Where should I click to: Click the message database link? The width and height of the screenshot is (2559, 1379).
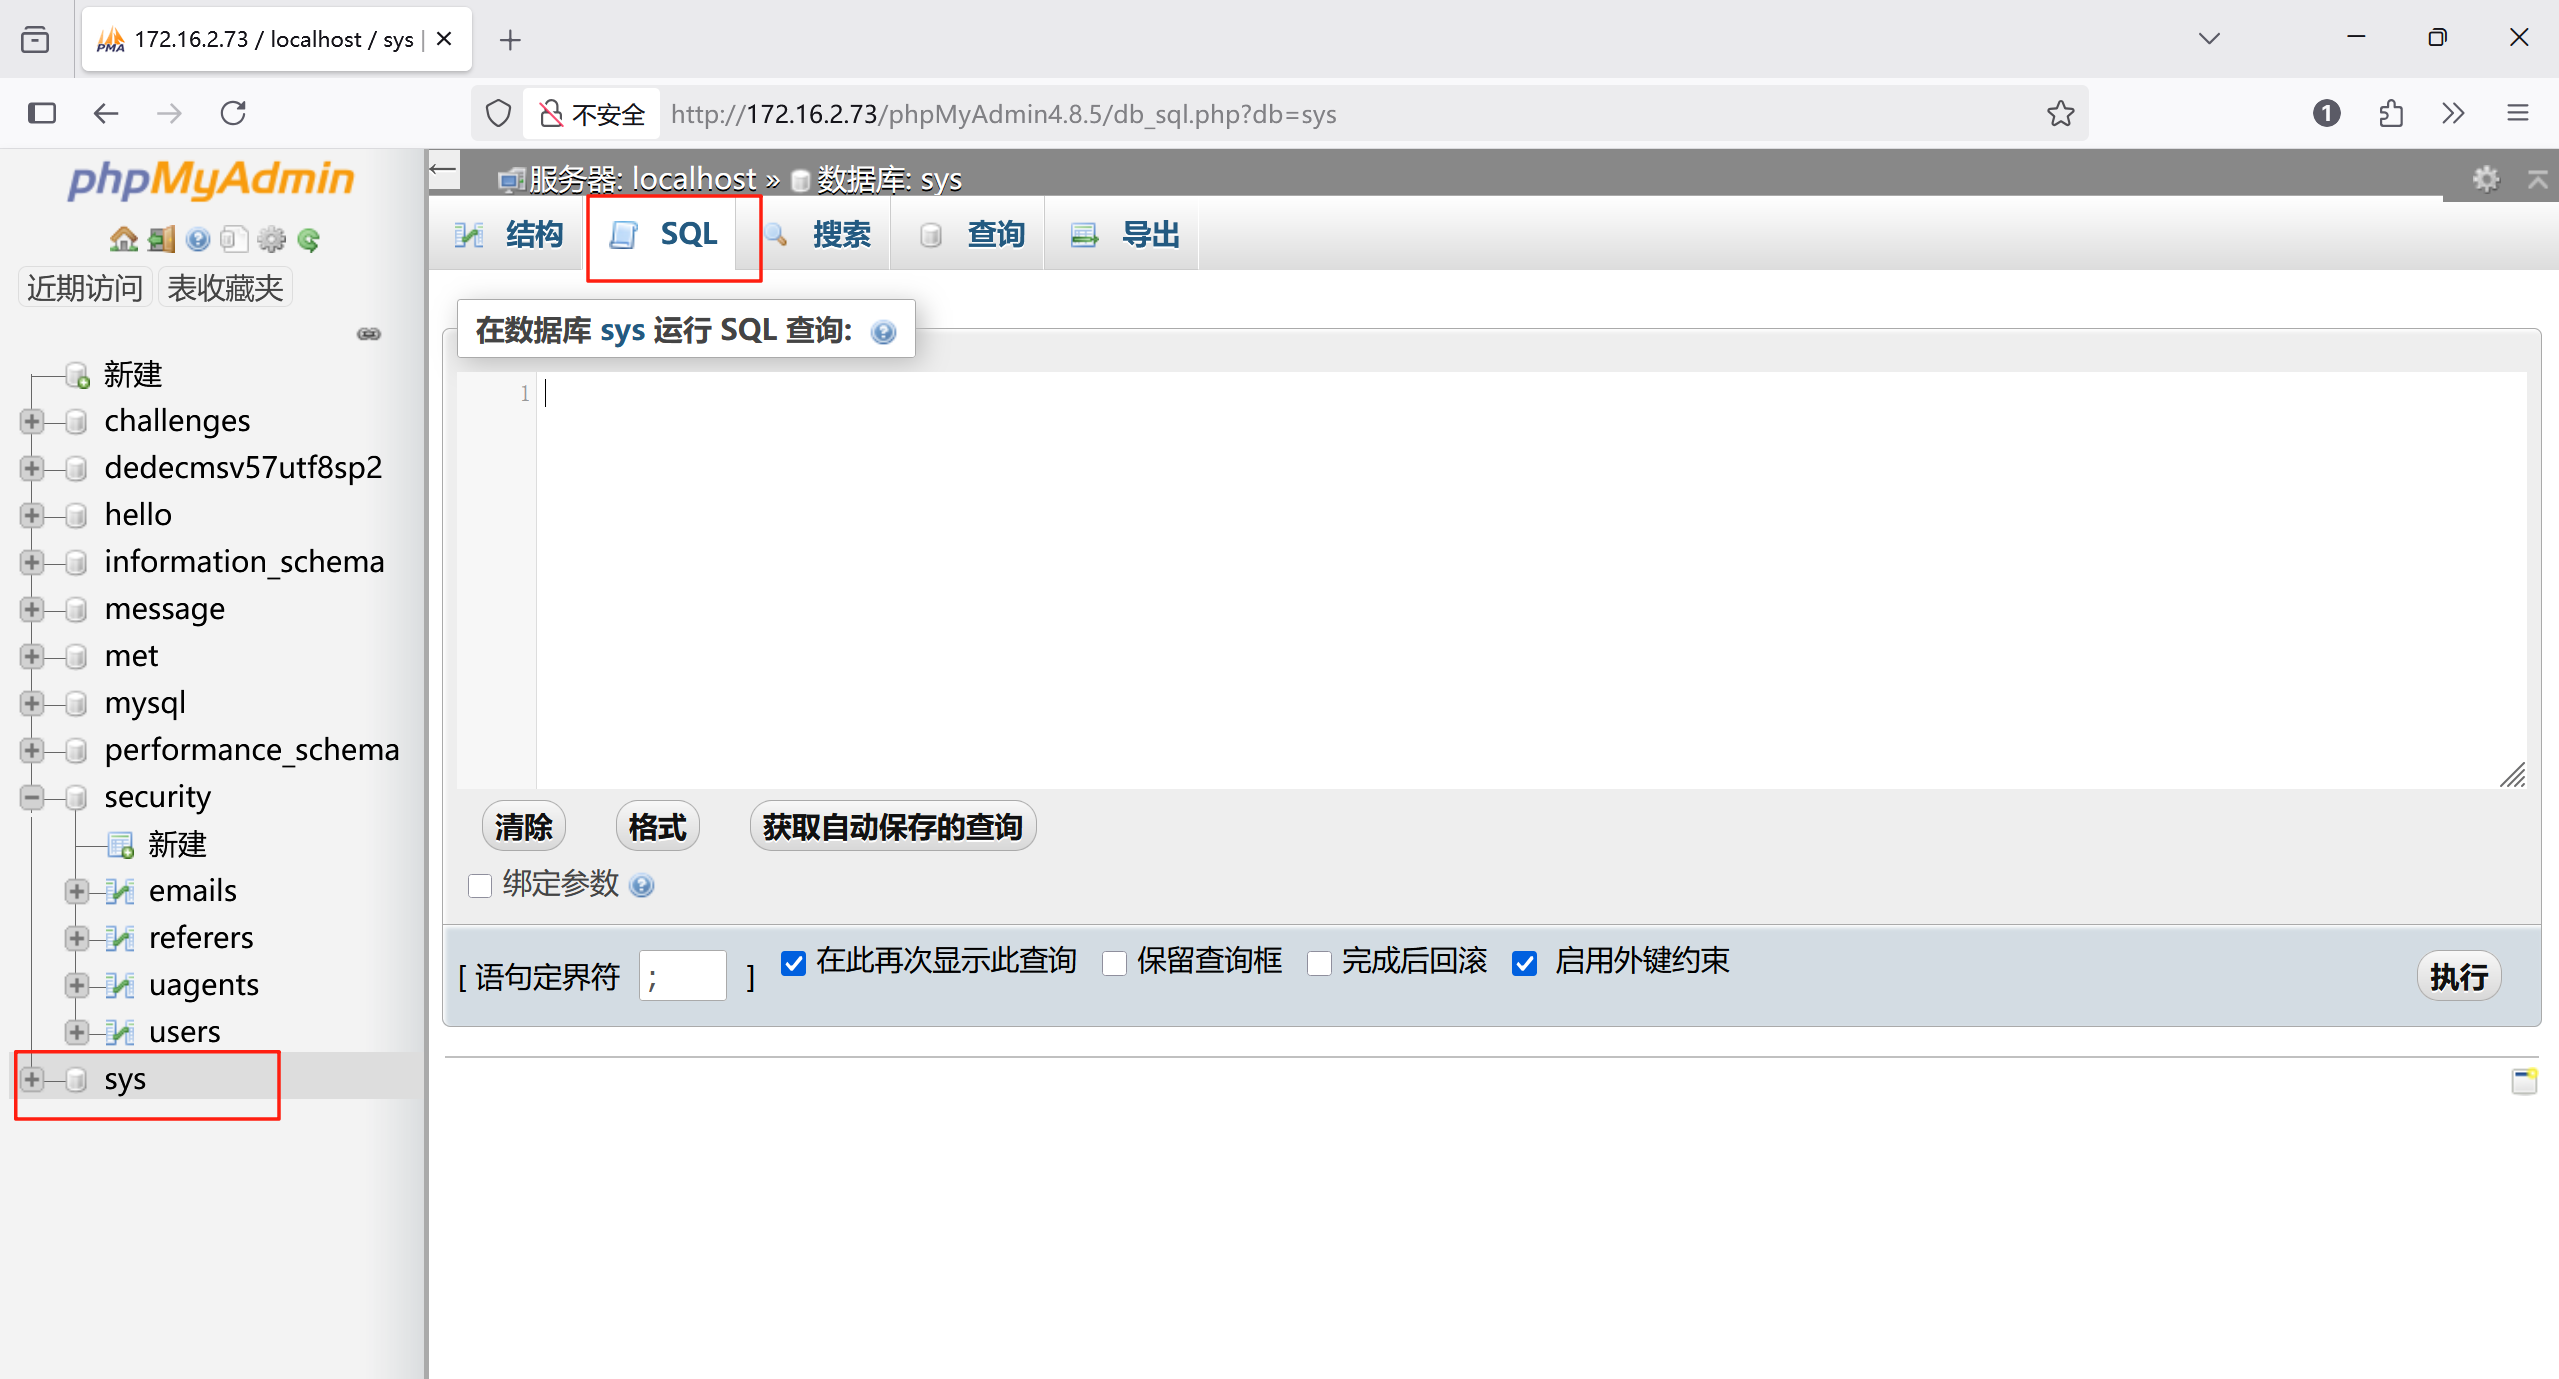(x=165, y=609)
